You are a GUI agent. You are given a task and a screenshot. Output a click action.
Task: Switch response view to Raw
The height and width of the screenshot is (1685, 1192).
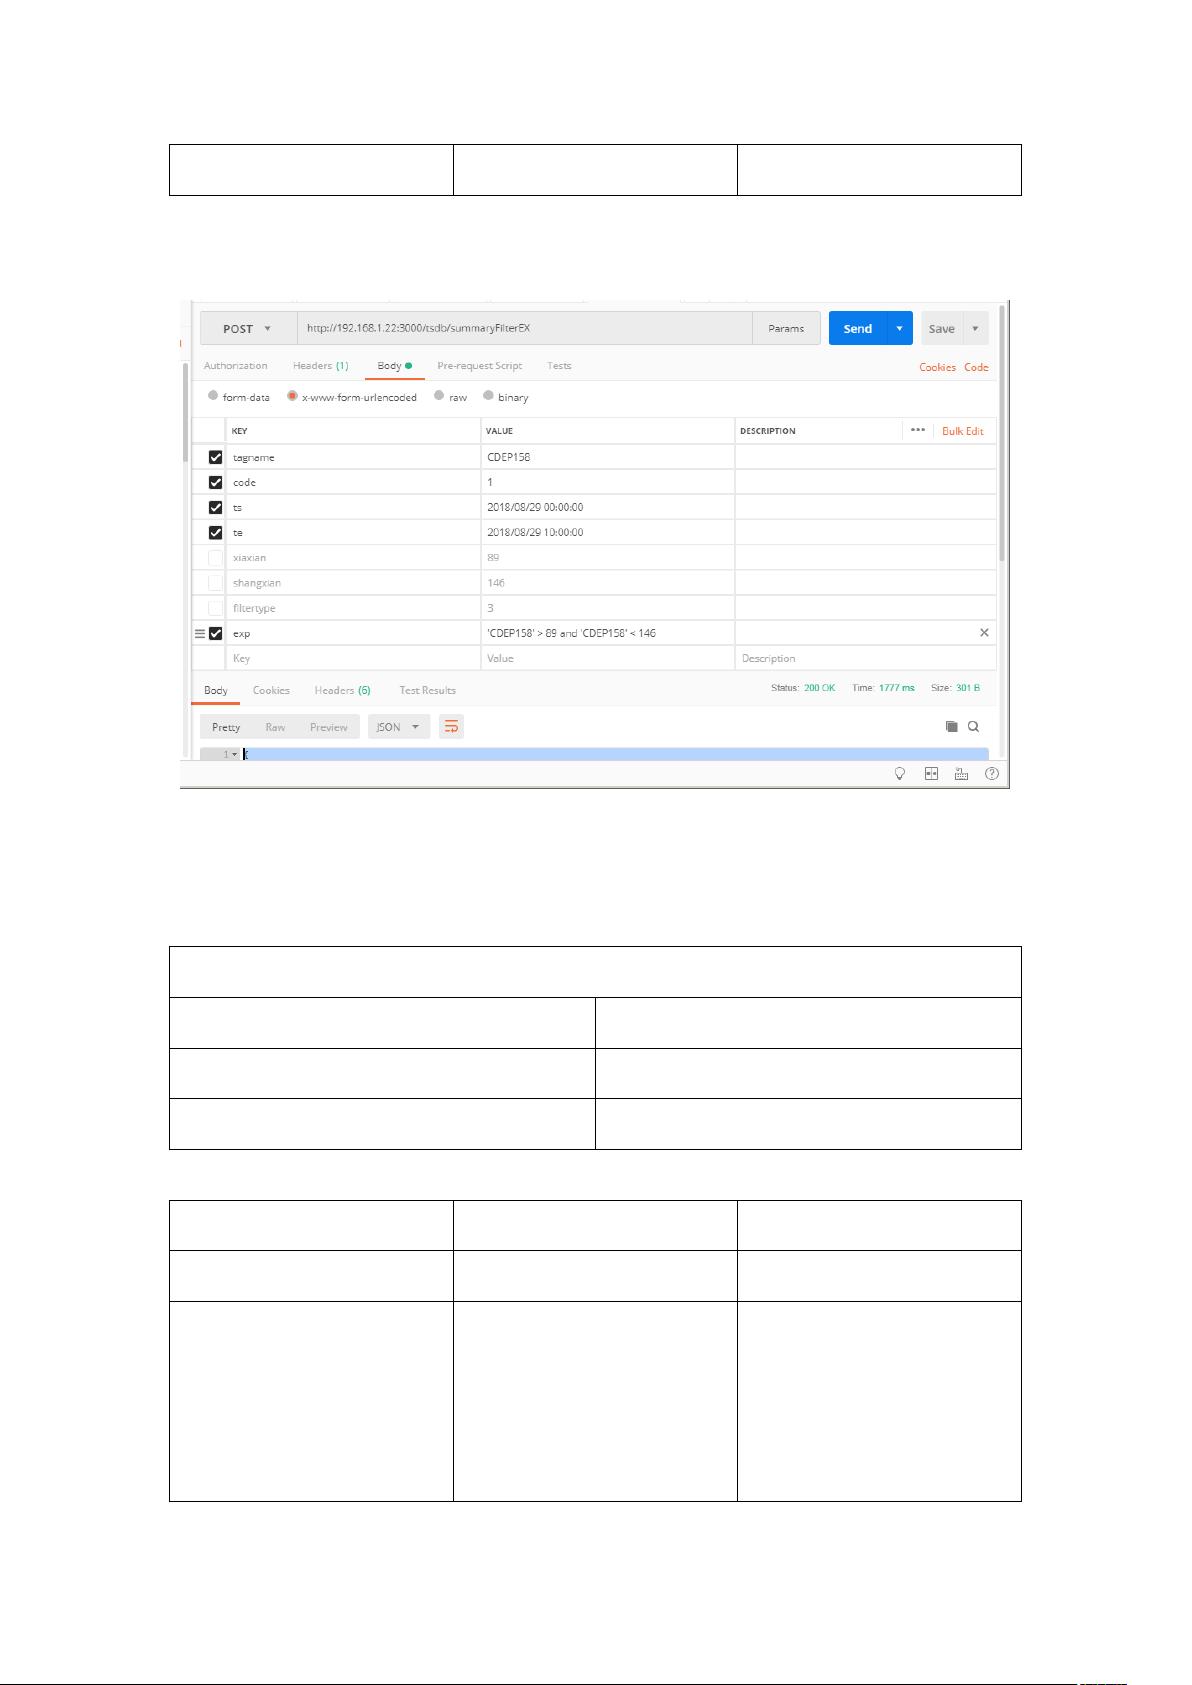tap(275, 727)
